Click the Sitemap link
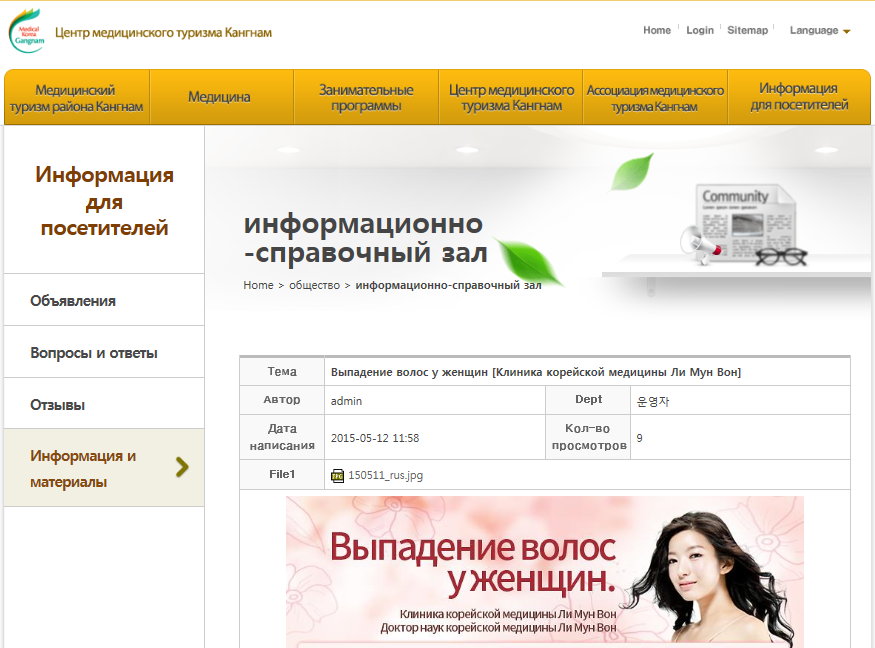Image resolution: width=875 pixels, height=648 pixels. coord(747,30)
